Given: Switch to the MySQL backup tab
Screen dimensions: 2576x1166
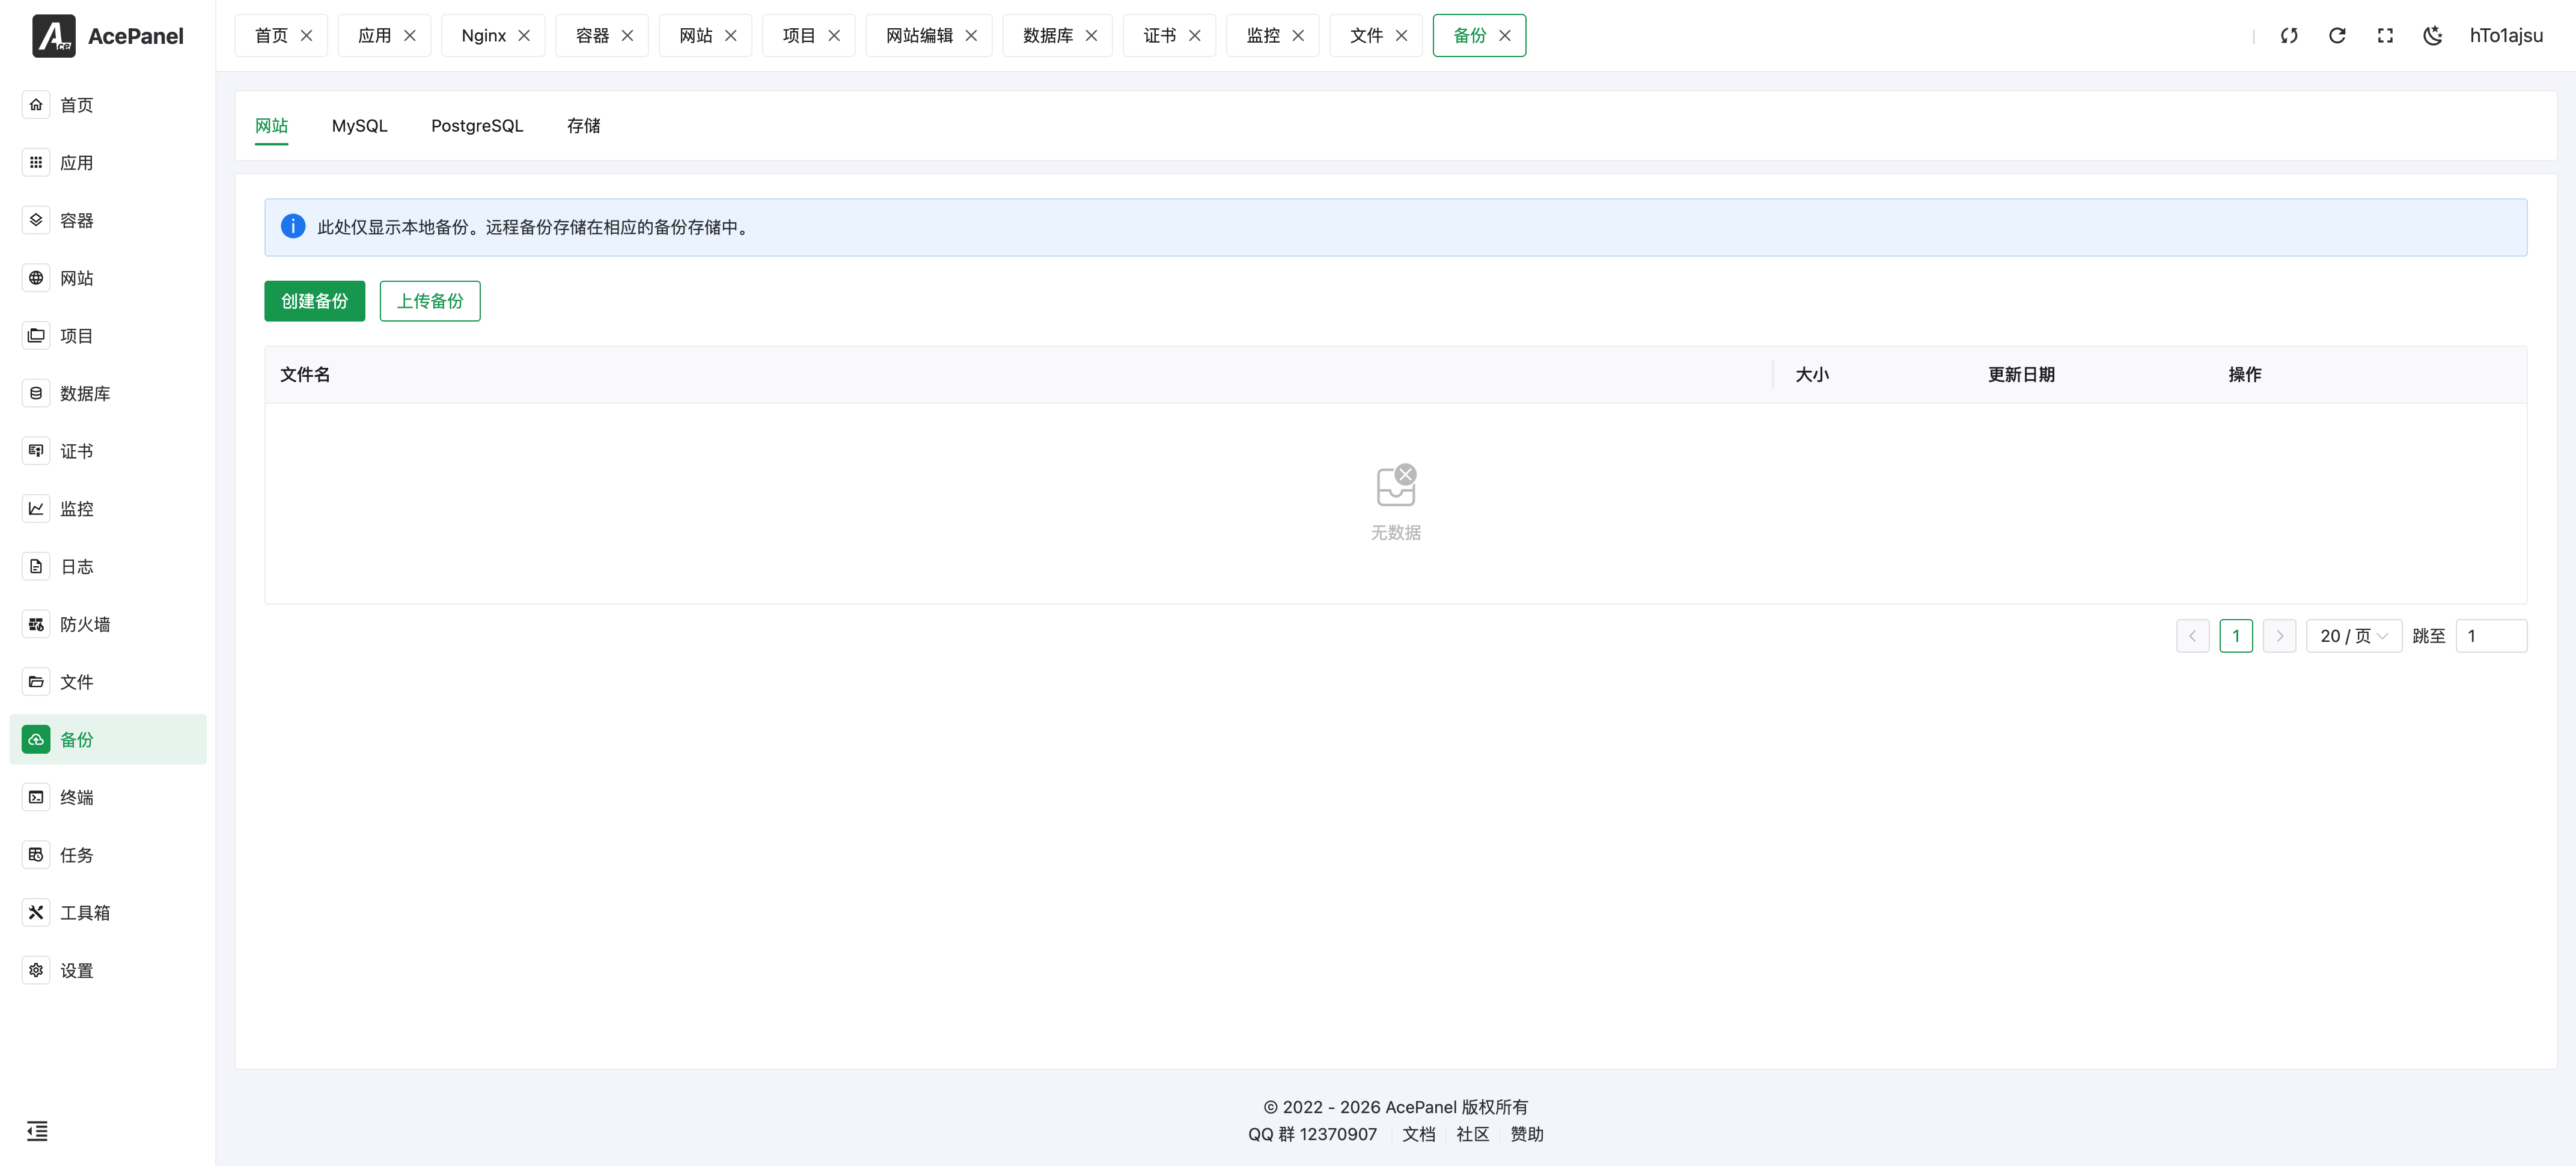Looking at the screenshot, I should (x=359, y=126).
